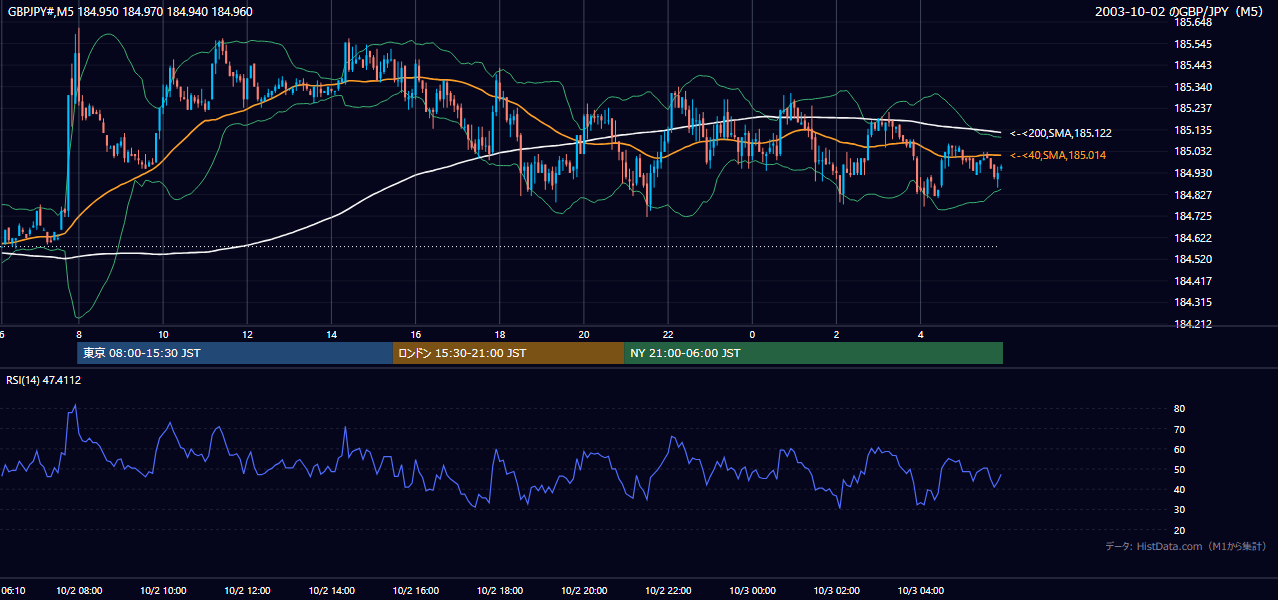The width and height of the screenshot is (1278, 600).
Task: Open the HistData.com data source credit
Action: coord(1186,546)
